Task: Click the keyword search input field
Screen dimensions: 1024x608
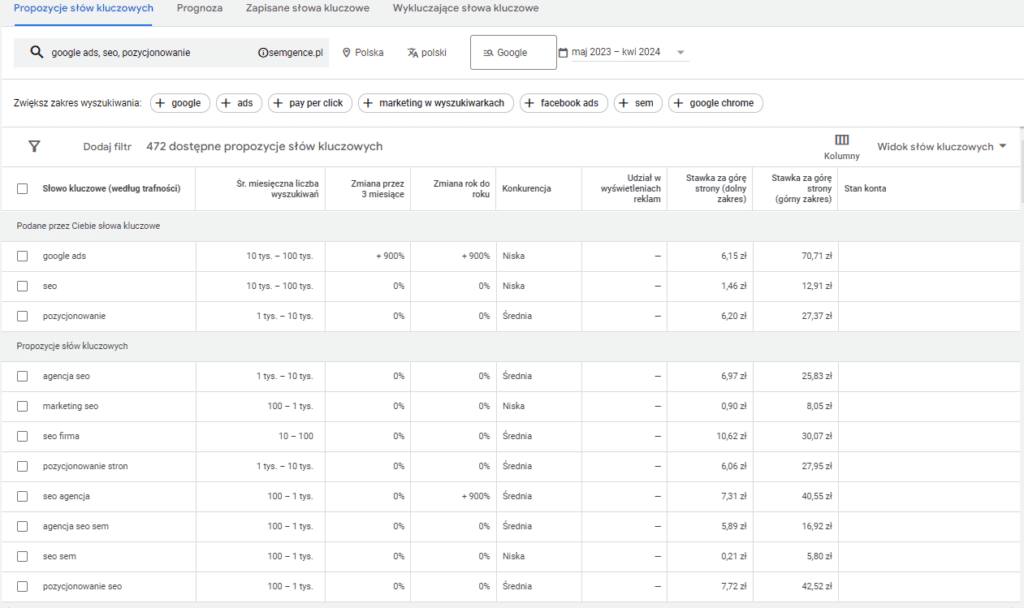Action: tap(150, 53)
